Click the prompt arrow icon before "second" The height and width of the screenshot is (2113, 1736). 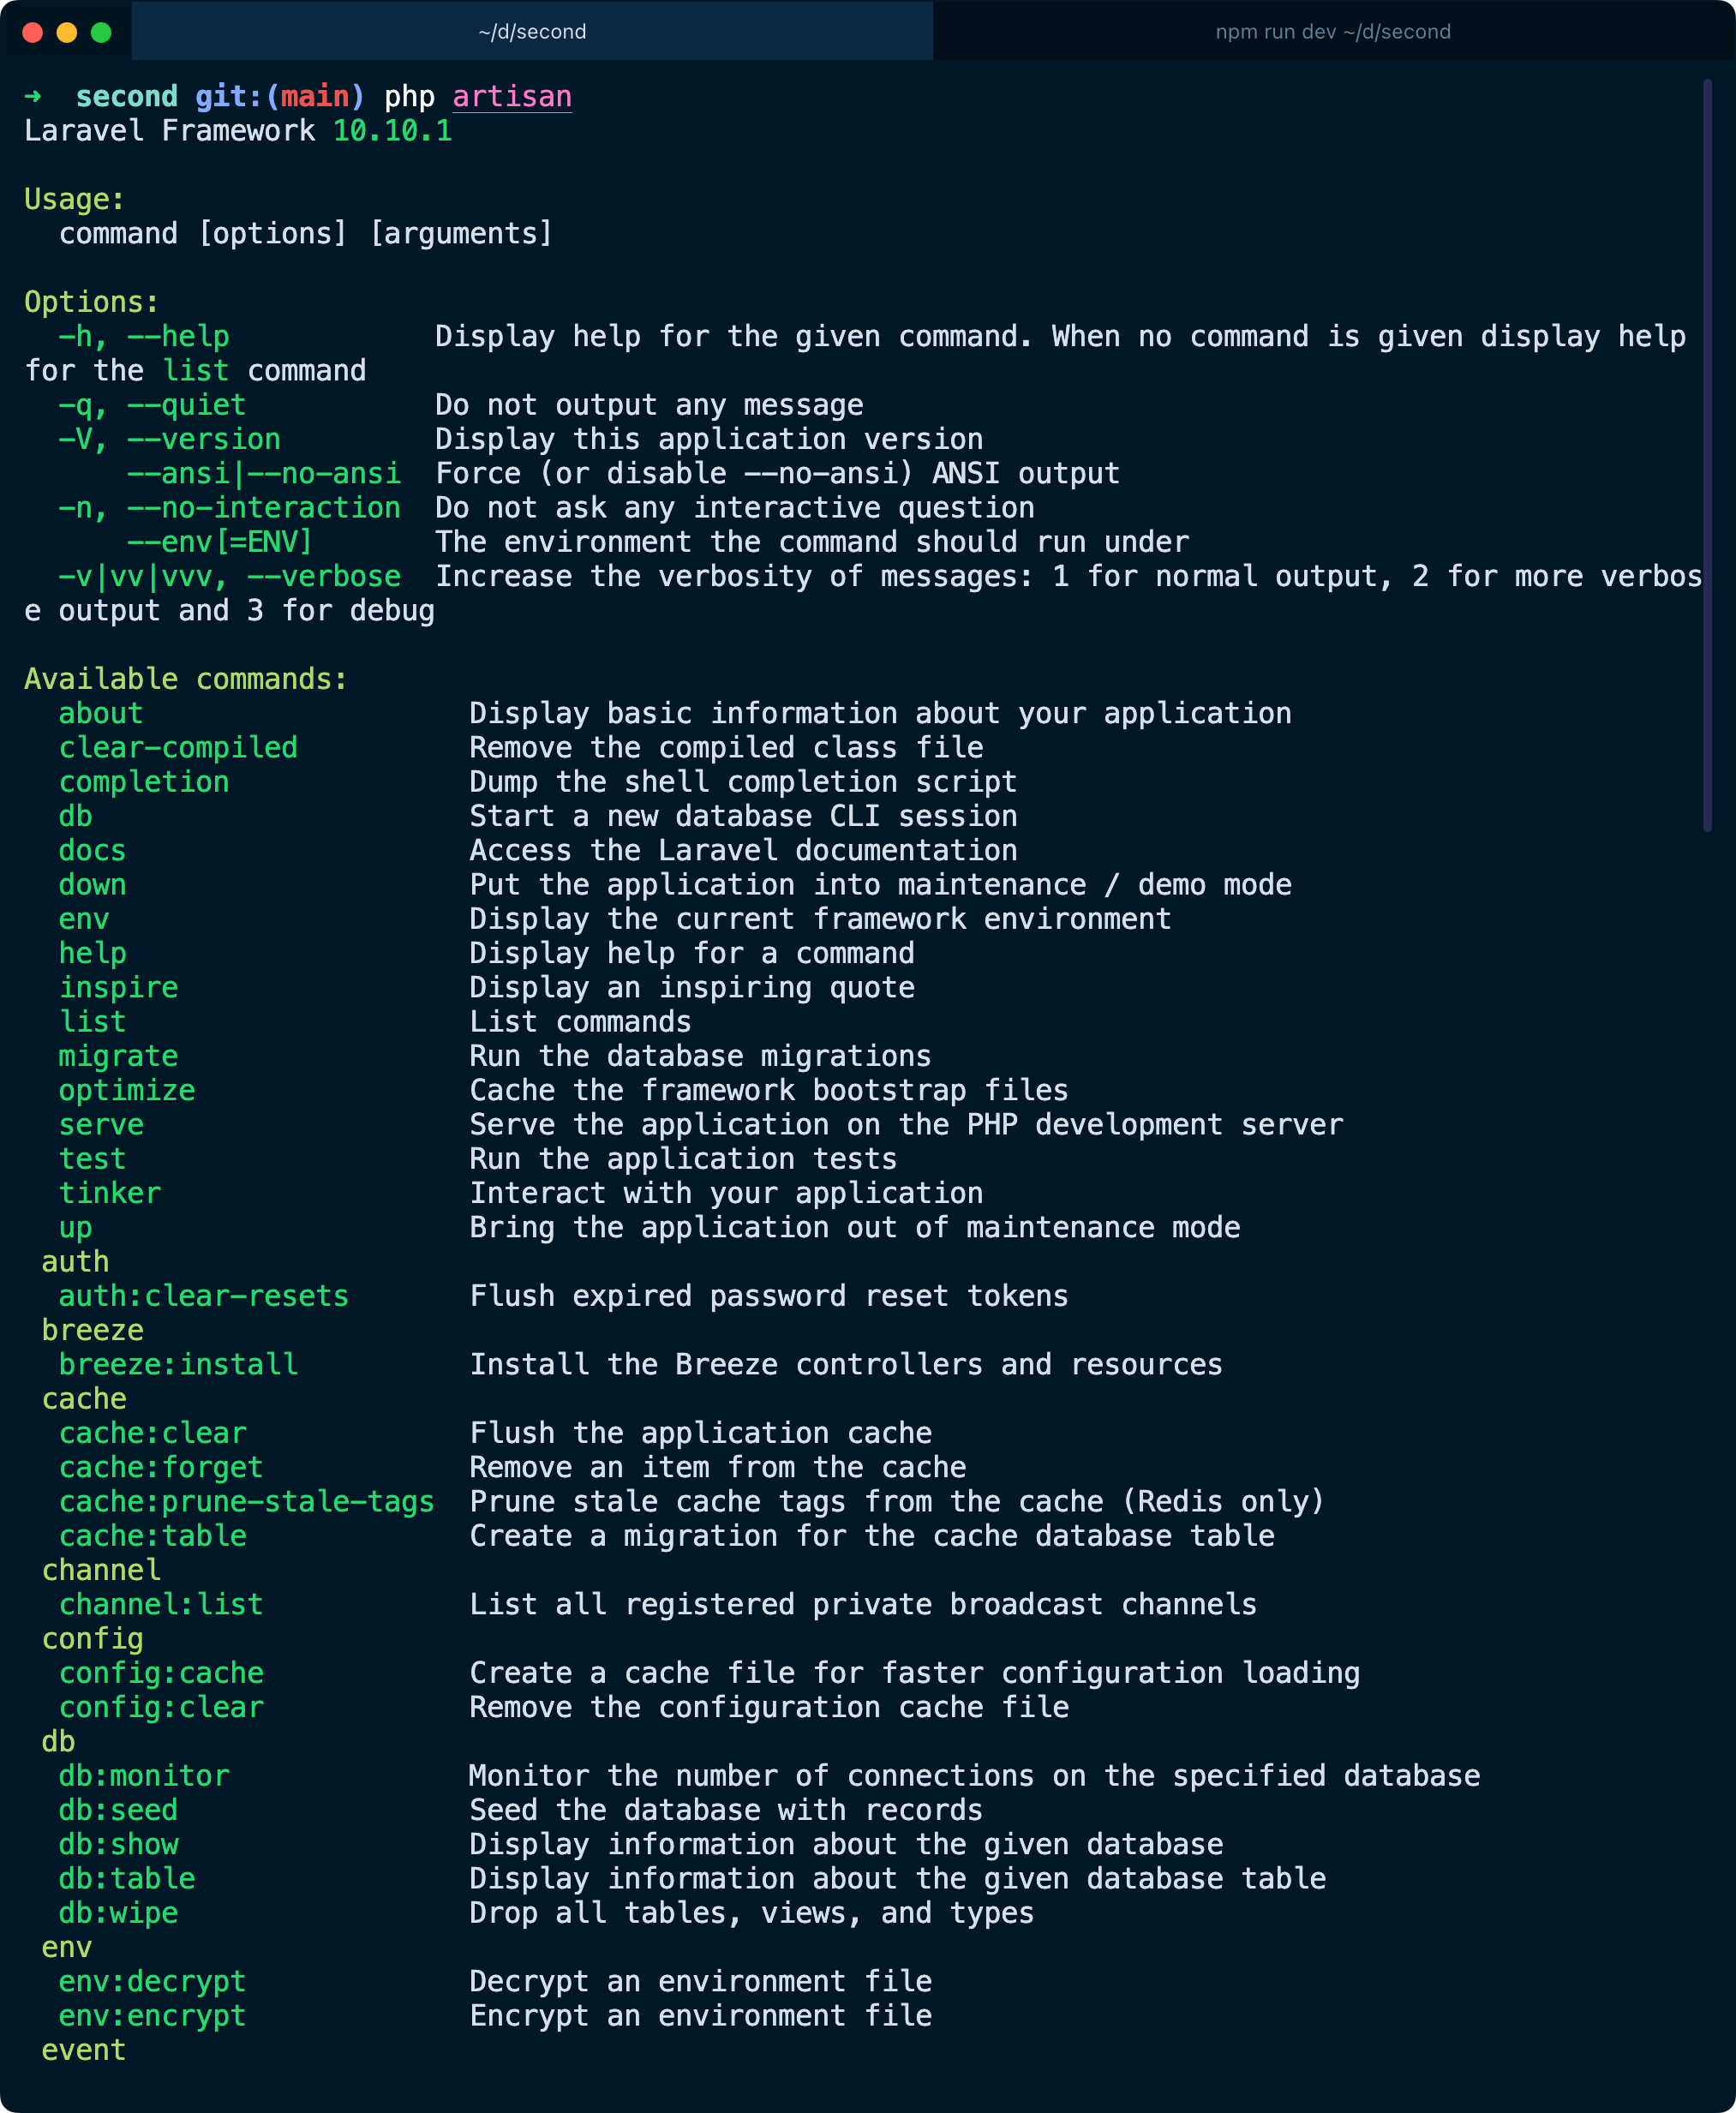click(x=33, y=96)
